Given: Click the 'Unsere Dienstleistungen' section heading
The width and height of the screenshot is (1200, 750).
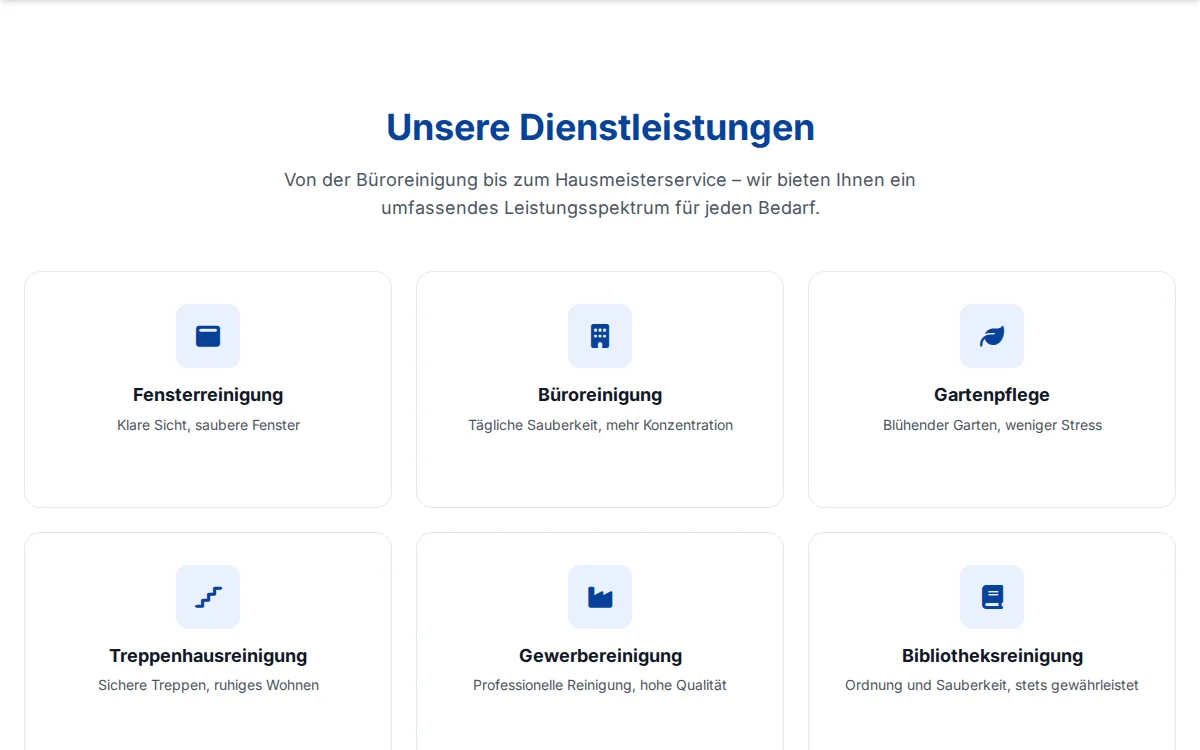Looking at the screenshot, I should [x=600, y=128].
